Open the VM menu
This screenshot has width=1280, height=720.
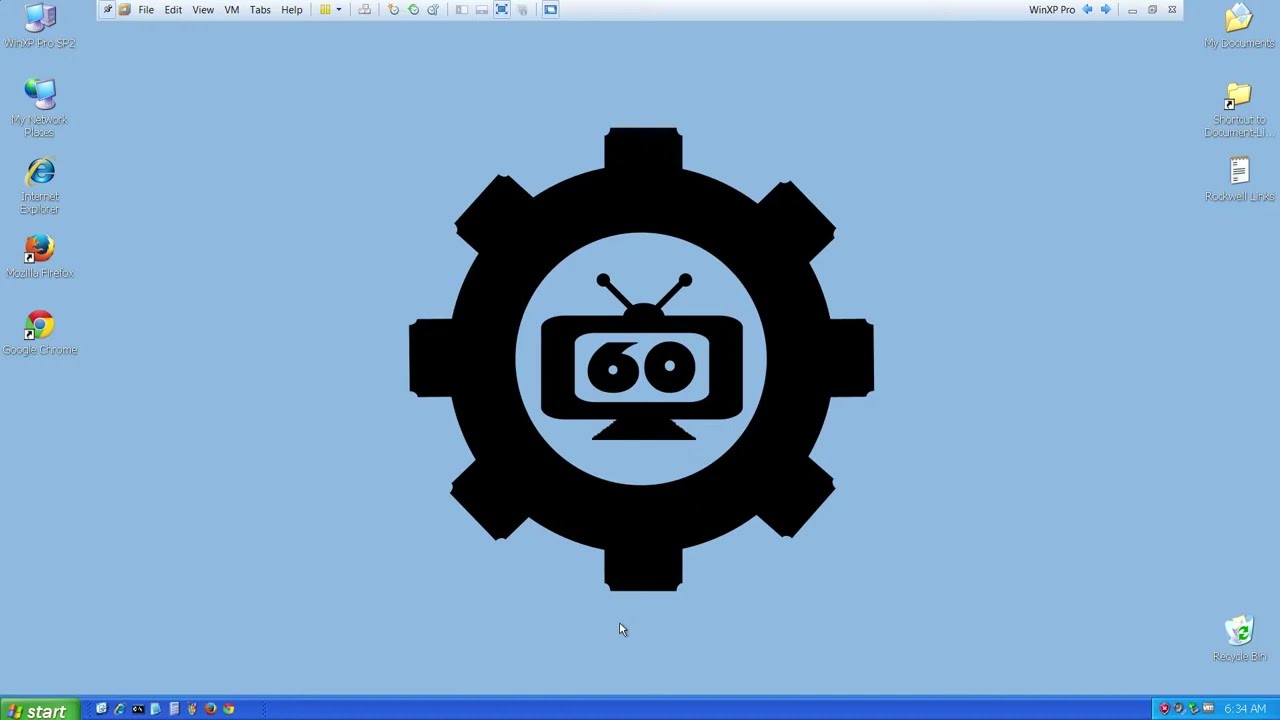click(x=232, y=10)
